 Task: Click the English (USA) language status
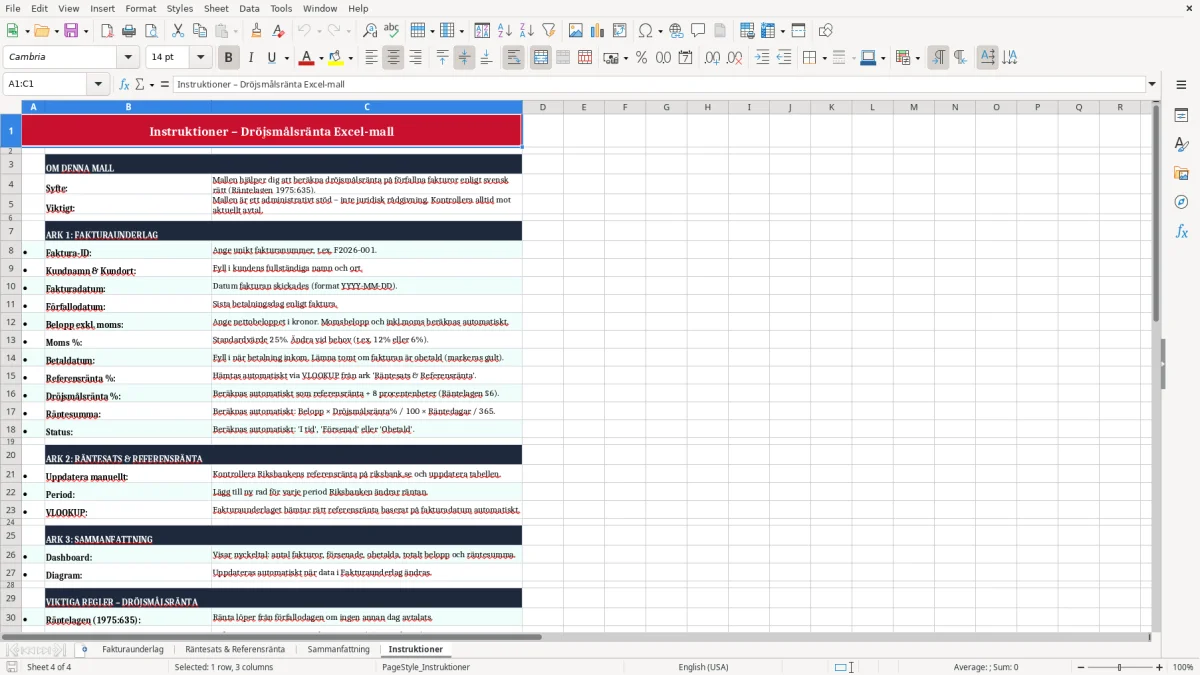click(703, 667)
